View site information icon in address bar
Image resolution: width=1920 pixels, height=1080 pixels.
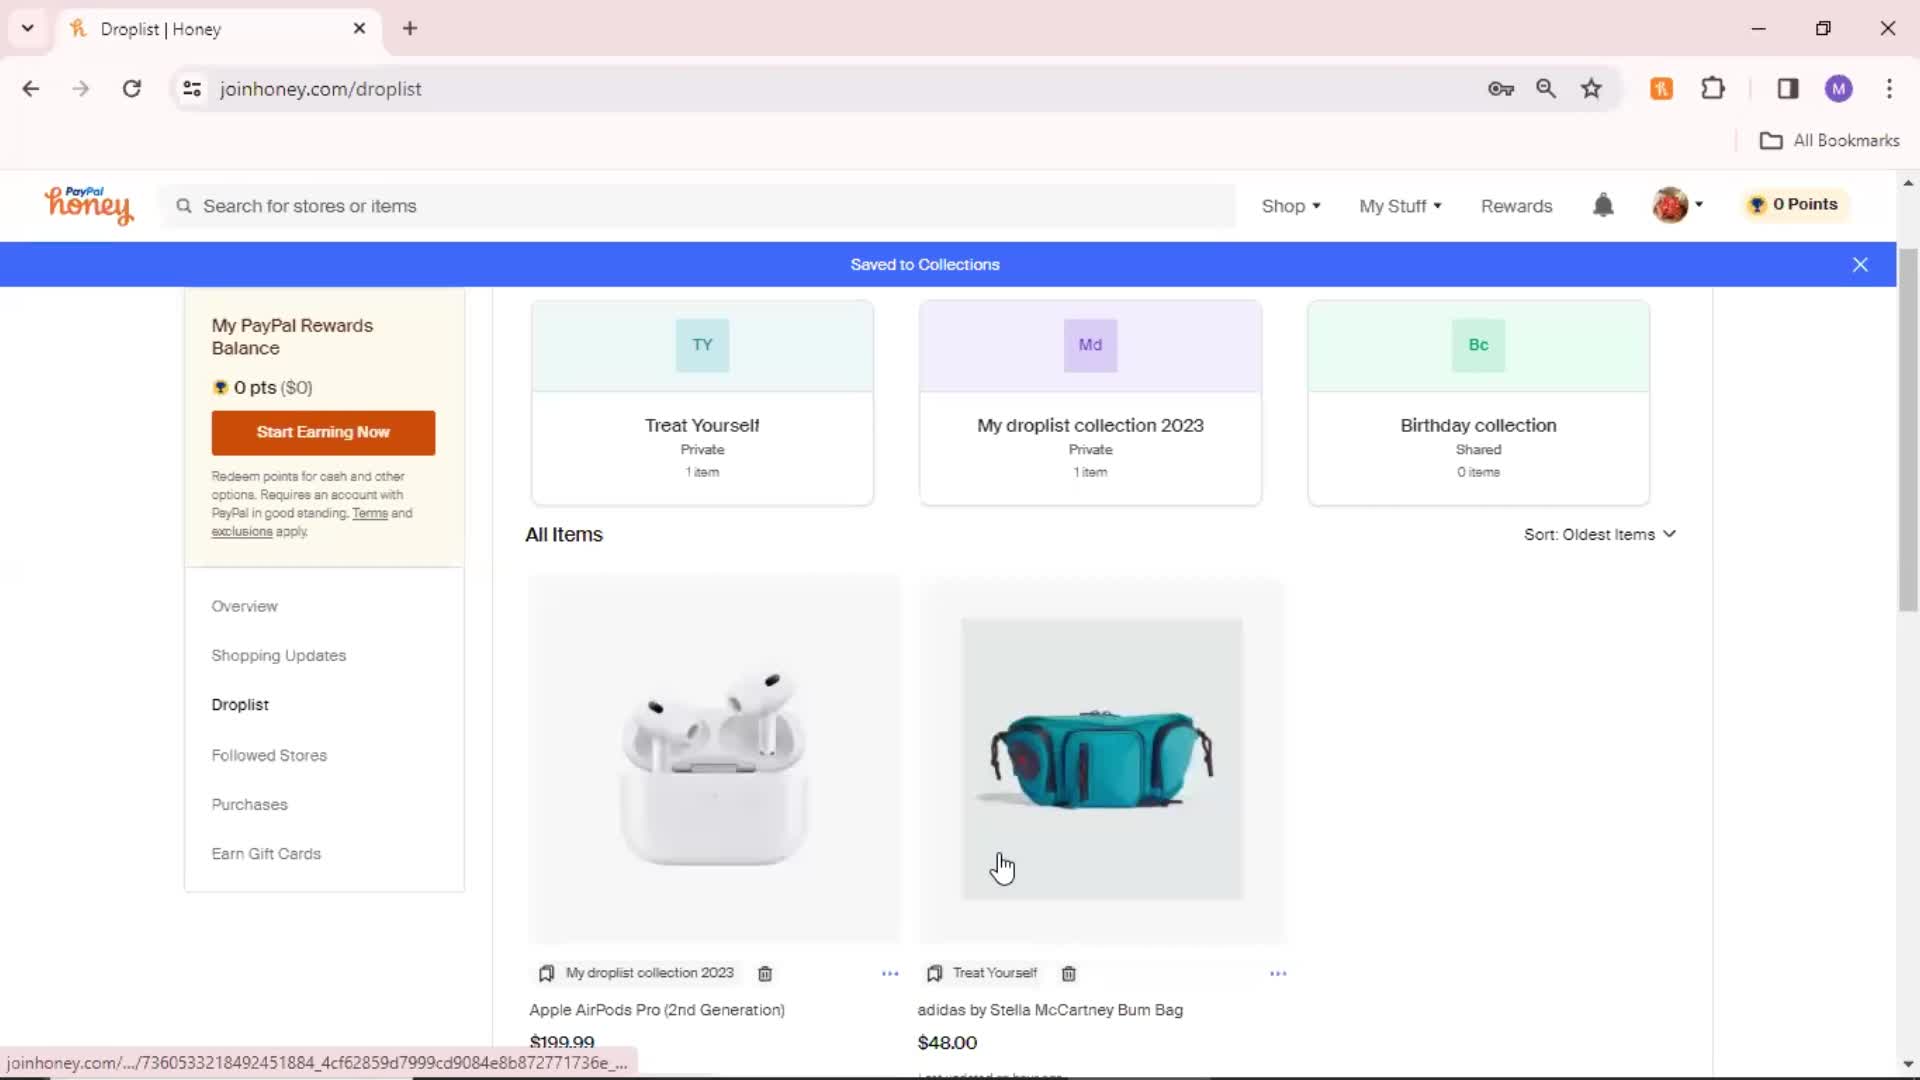coord(192,89)
